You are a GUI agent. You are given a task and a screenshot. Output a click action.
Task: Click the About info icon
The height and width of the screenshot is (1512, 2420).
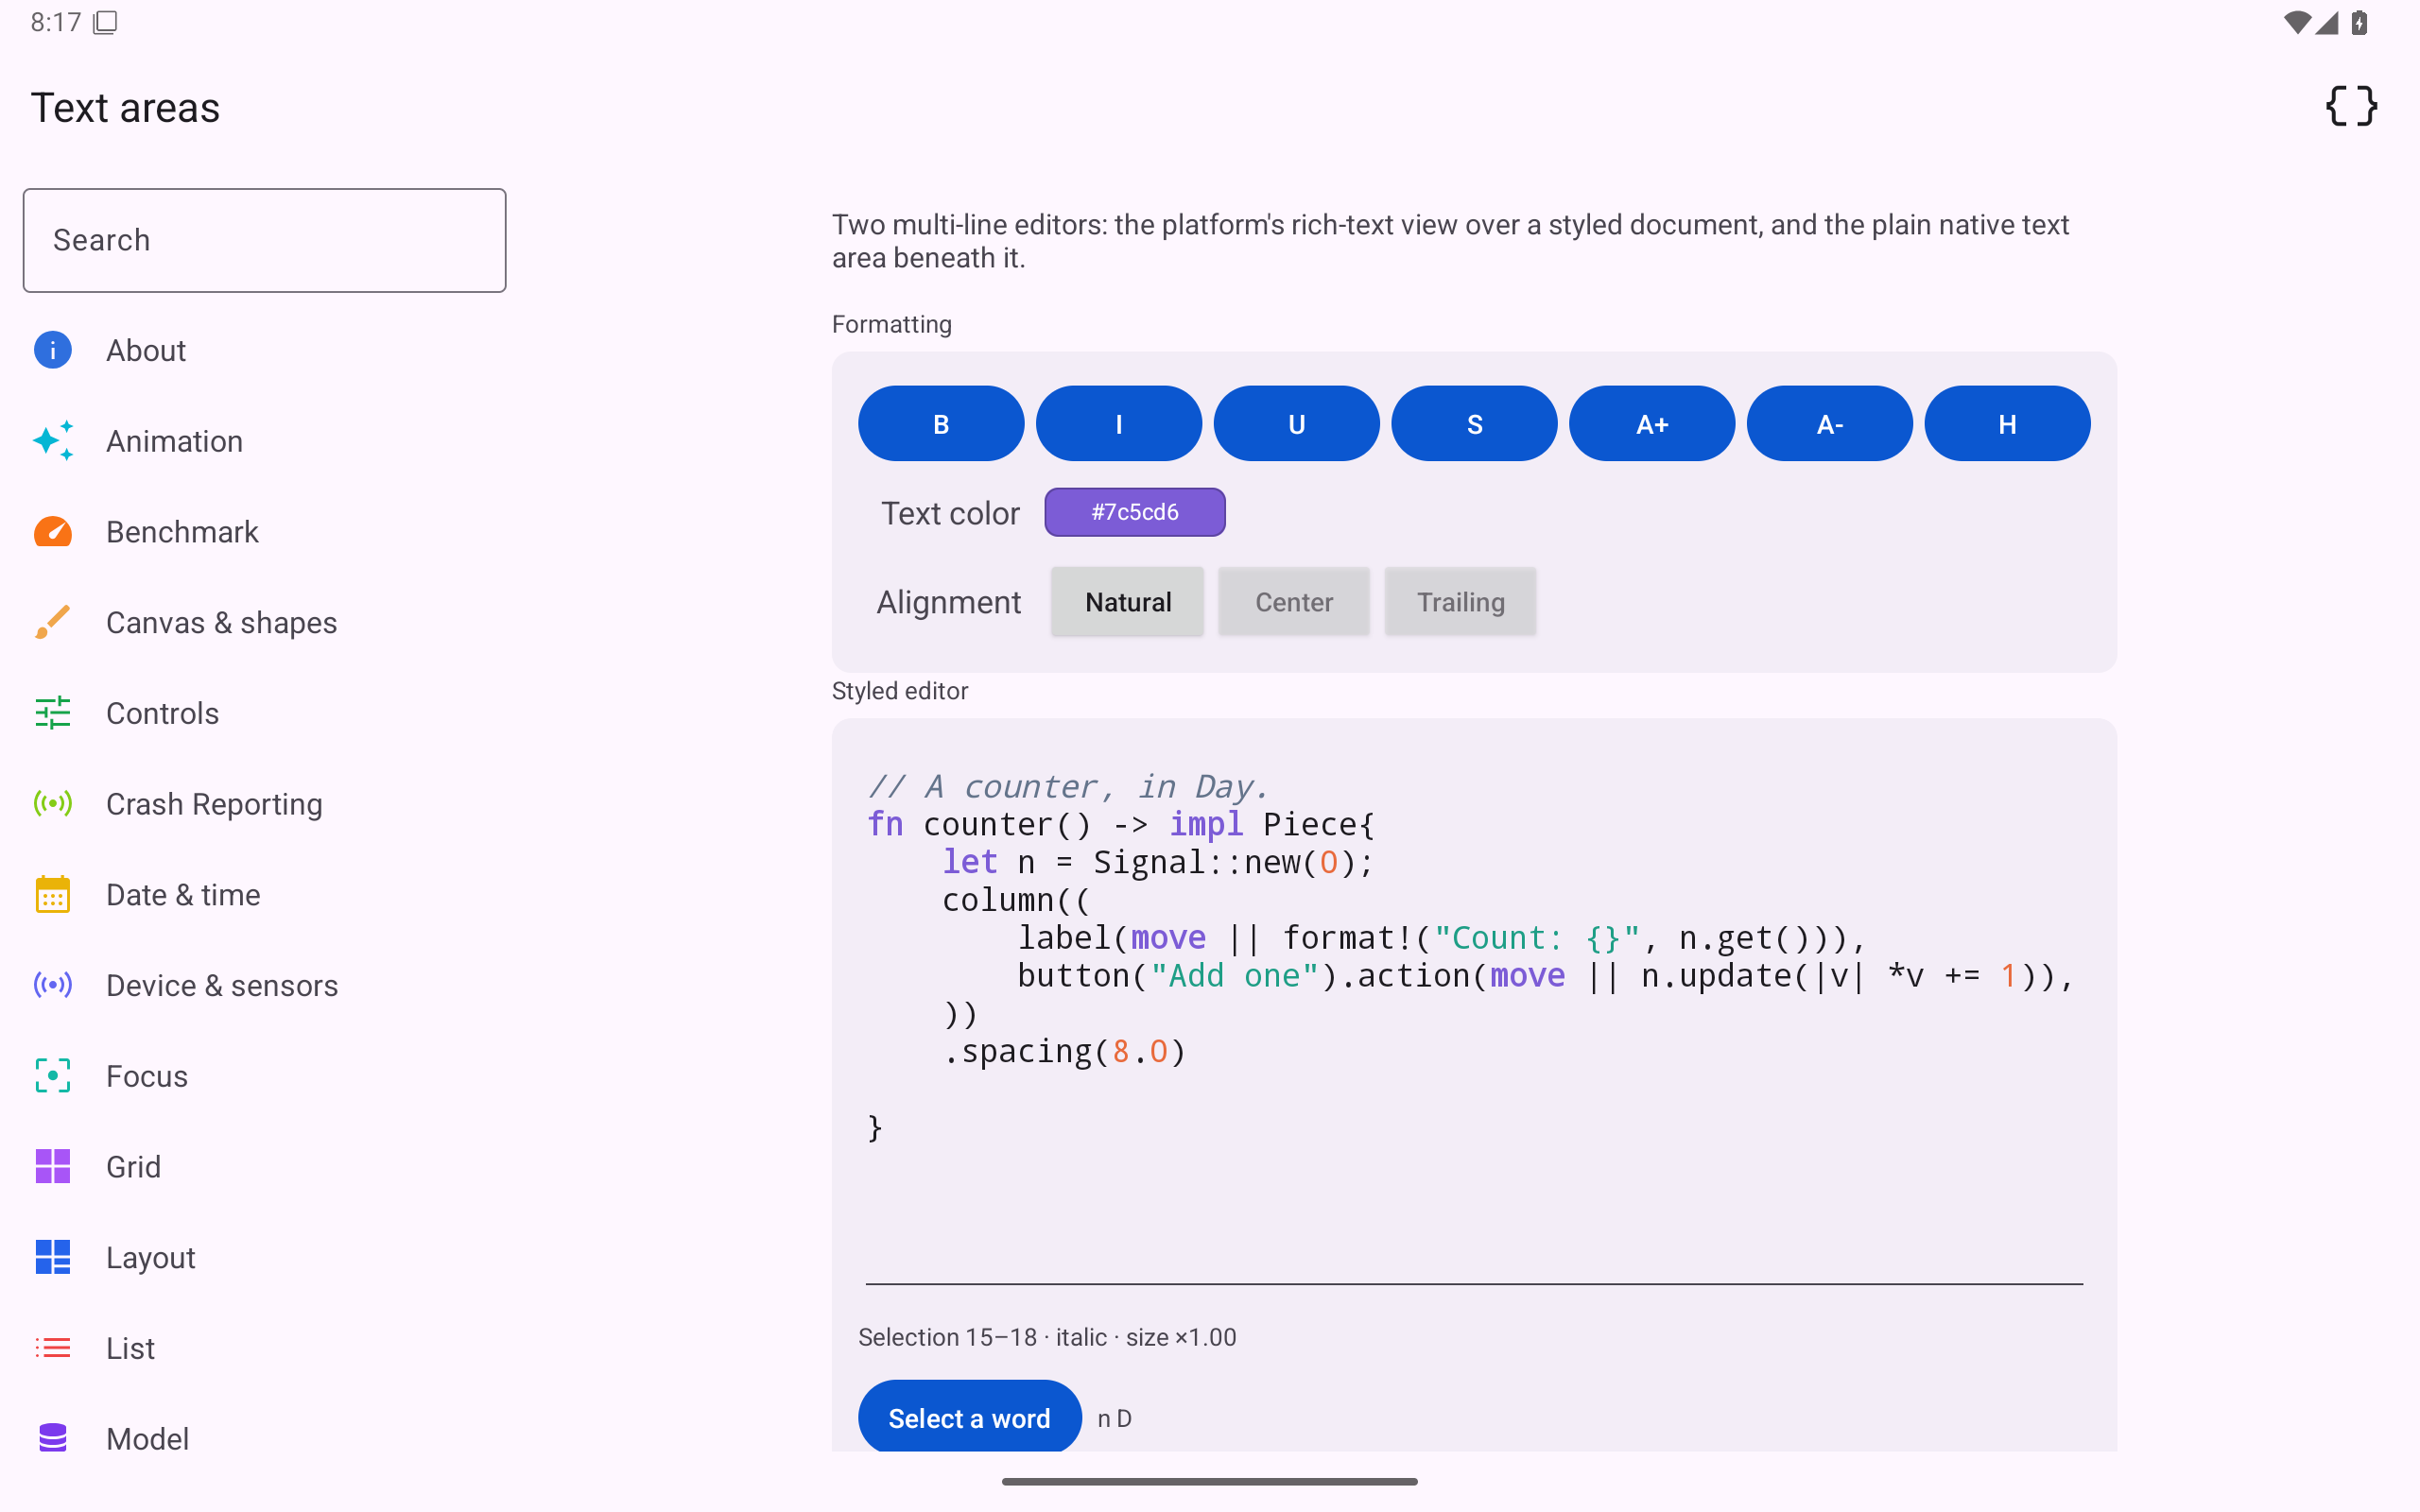[53, 350]
